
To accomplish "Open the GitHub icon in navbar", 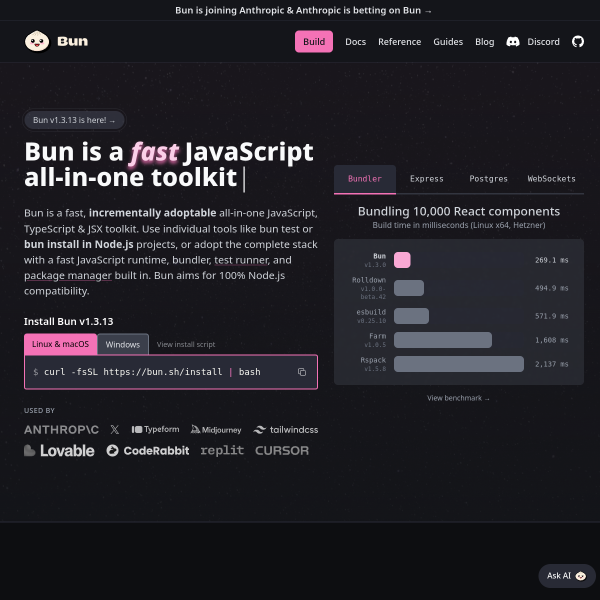I will point(578,41).
